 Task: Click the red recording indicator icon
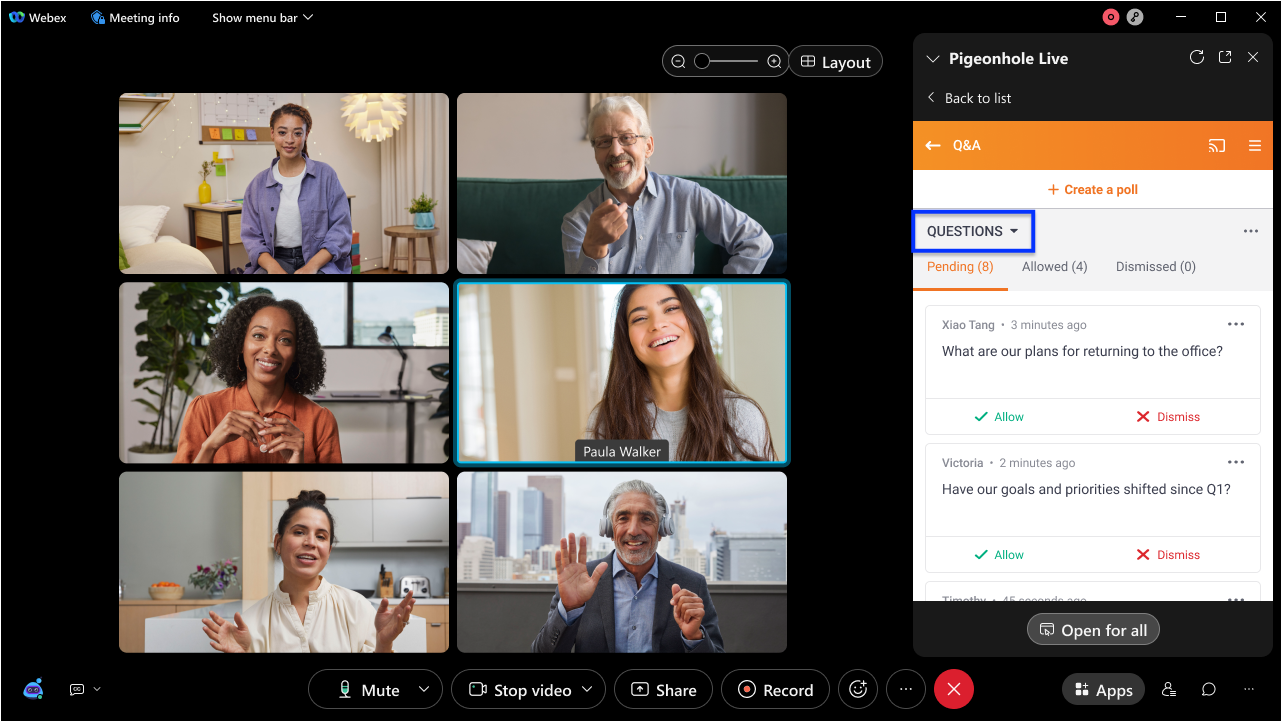(x=1111, y=17)
